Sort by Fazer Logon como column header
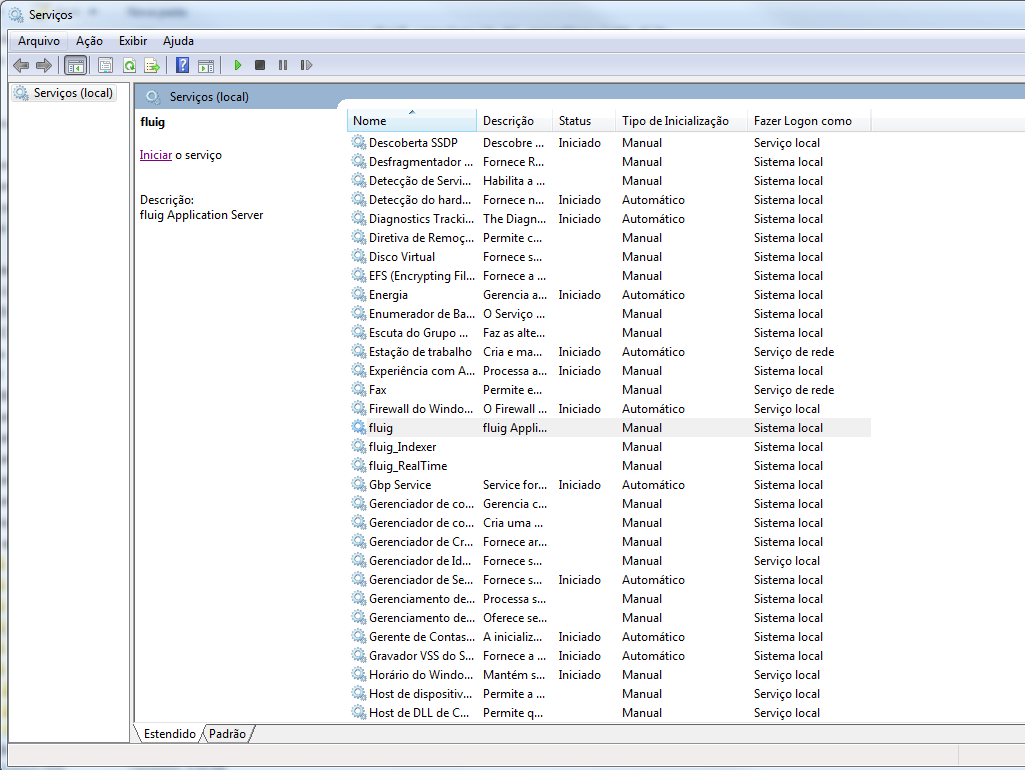The image size is (1025, 770). click(809, 120)
